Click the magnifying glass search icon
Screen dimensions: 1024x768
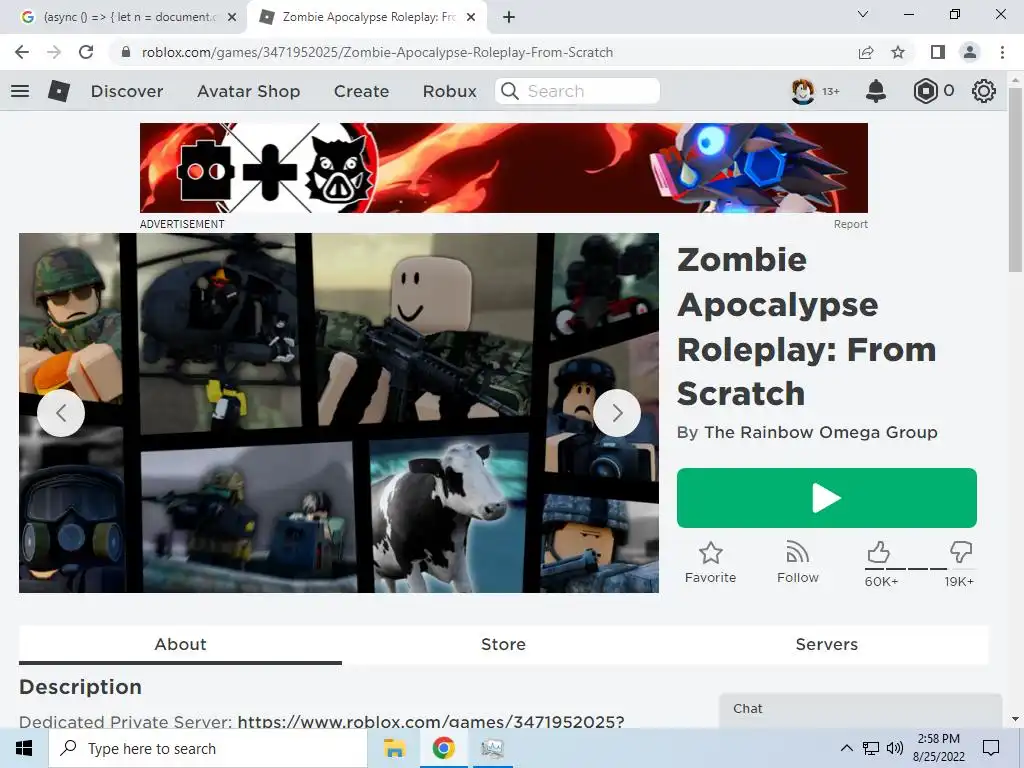click(x=509, y=91)
